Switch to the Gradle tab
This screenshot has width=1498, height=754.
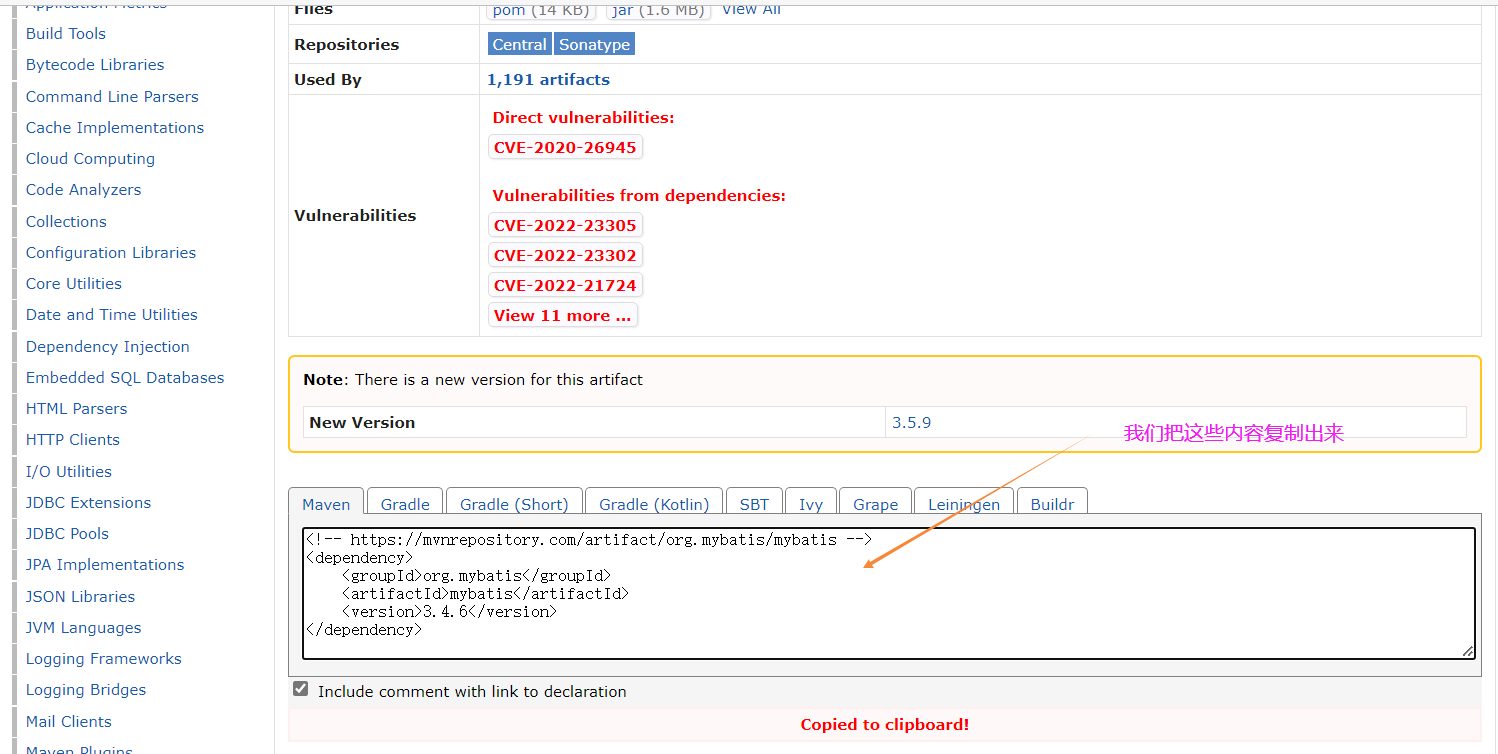pos(405,503)
